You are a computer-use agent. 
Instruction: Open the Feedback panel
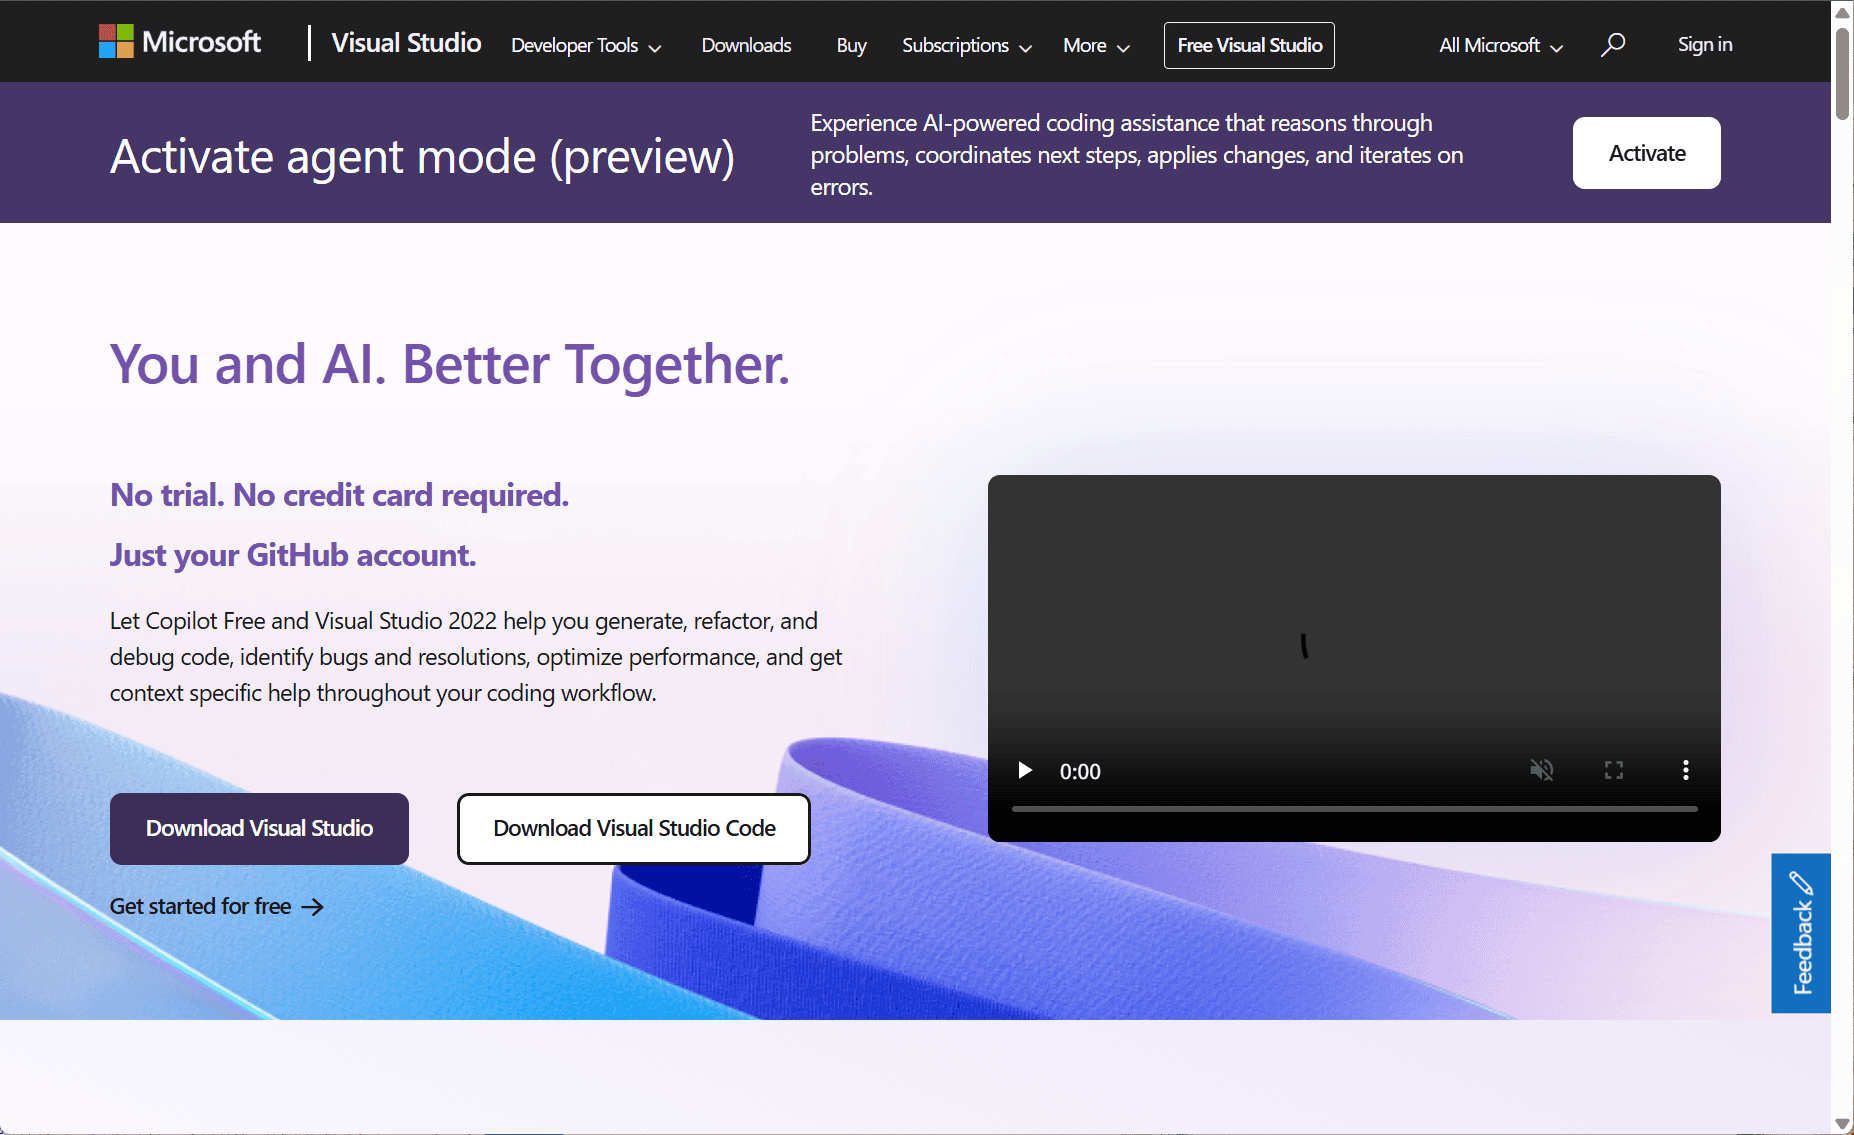1801,932
